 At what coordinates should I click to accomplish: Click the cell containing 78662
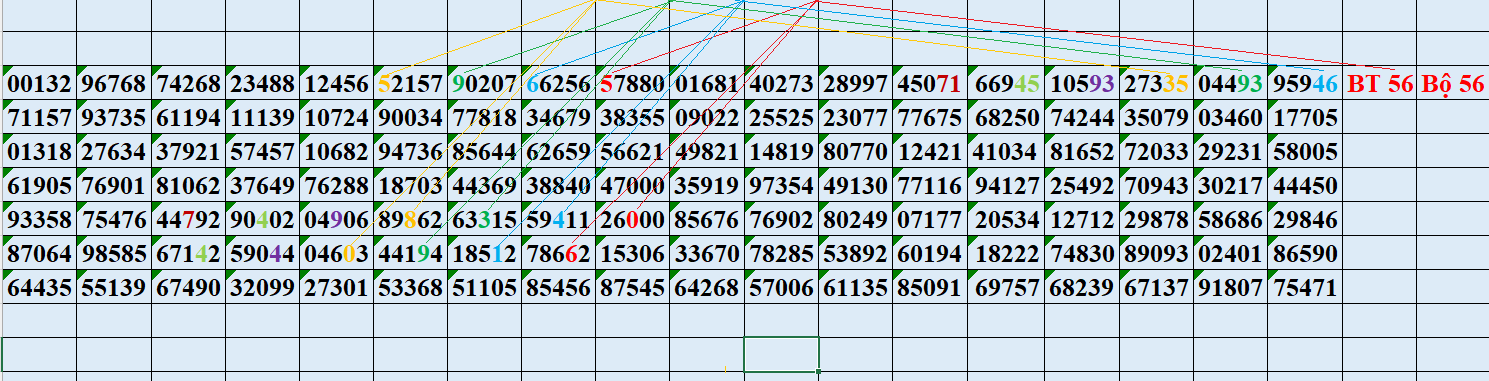pos(558,254)
